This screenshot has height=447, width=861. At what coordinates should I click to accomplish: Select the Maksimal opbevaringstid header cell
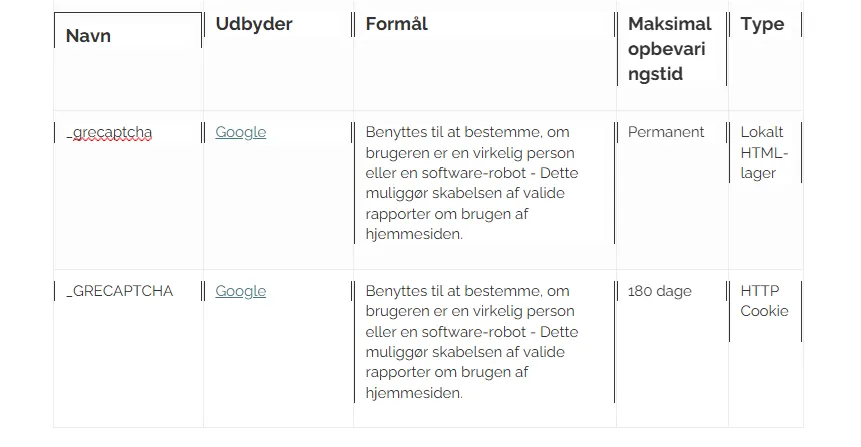click(x=669, y=49)
